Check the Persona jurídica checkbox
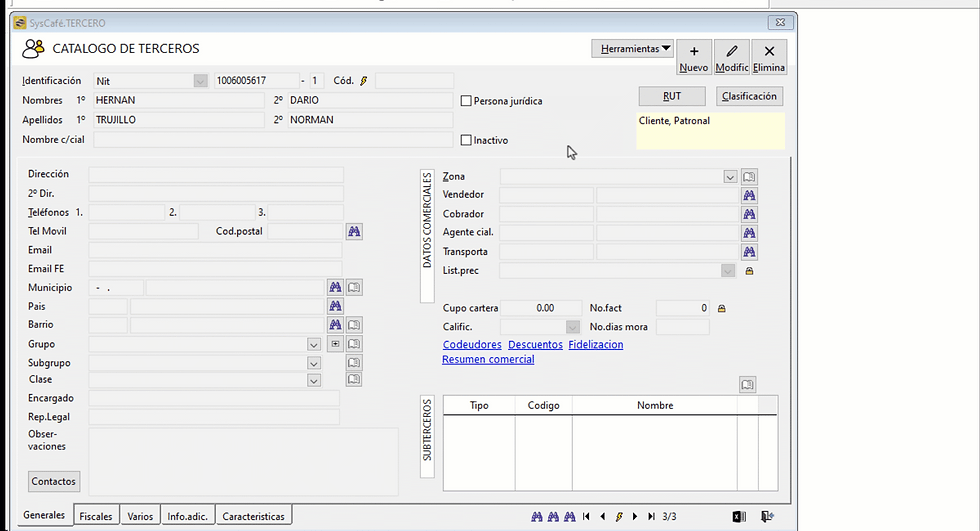 pyautogui.click(x=466, y=101)
